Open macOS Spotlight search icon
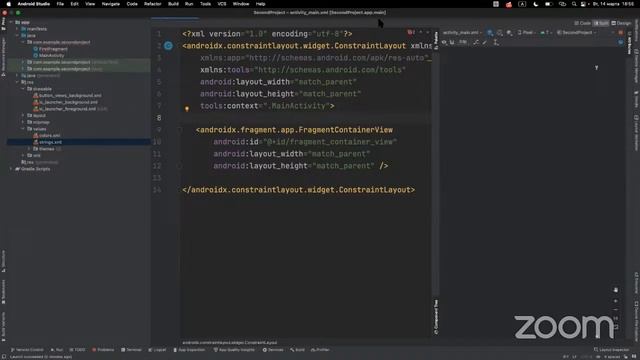 [x=574, y=4]
